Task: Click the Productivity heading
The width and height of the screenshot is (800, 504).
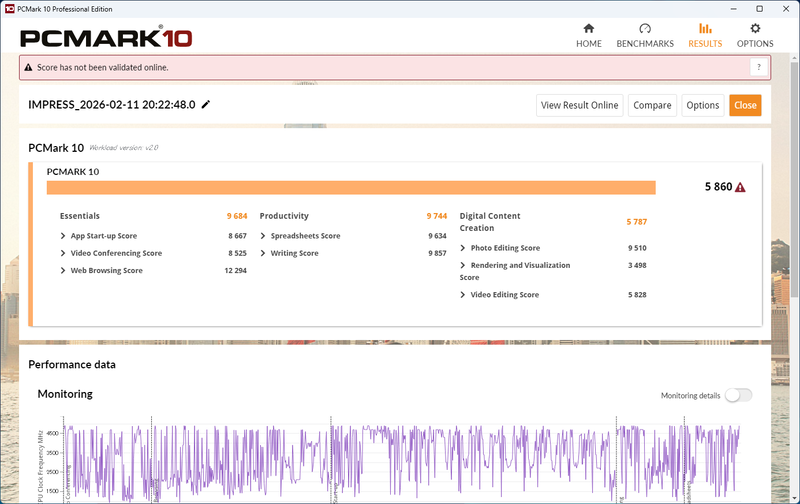Action: tap(284, 216)
